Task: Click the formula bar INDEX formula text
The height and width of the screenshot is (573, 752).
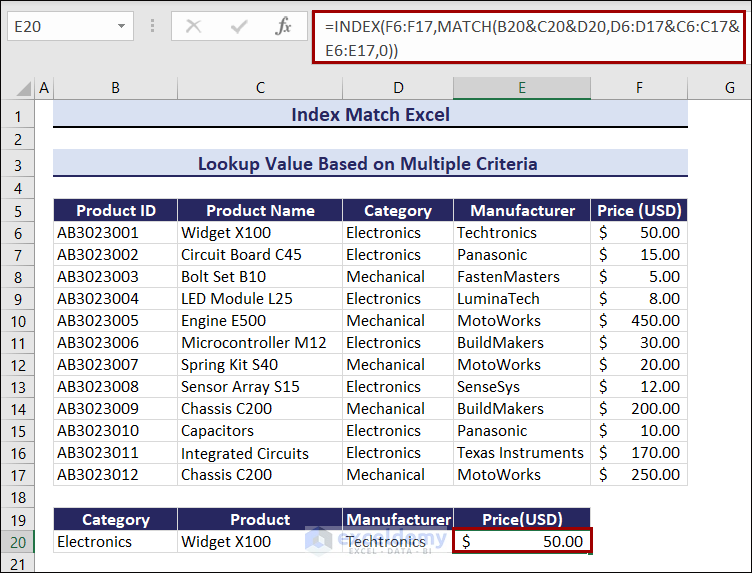Action: [x=530, y=37]
